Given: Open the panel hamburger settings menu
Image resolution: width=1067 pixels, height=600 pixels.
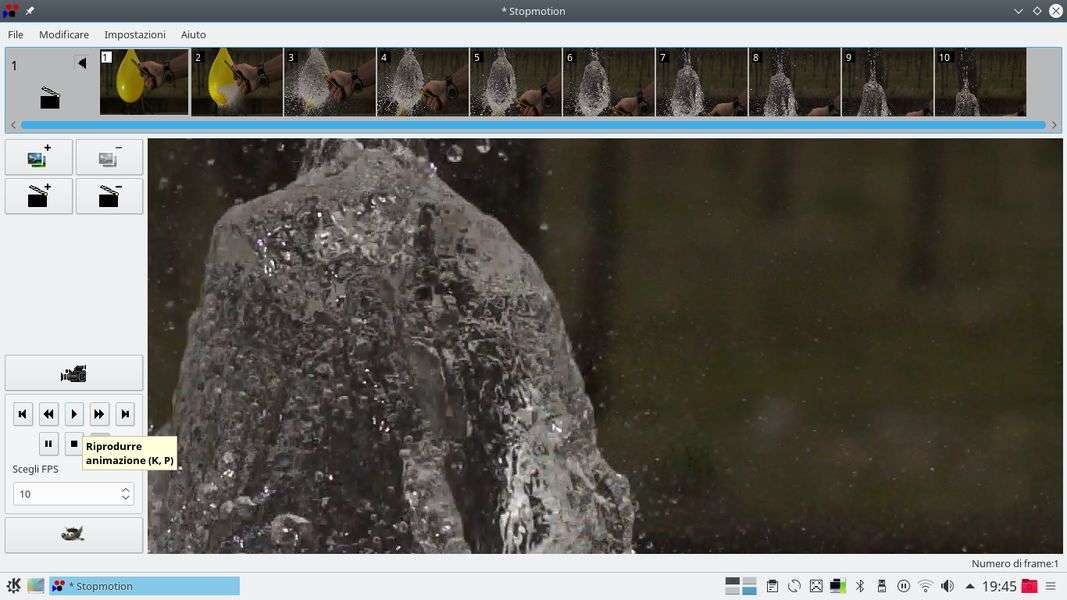Looking at the screenshot, I should pos(1051,586).
